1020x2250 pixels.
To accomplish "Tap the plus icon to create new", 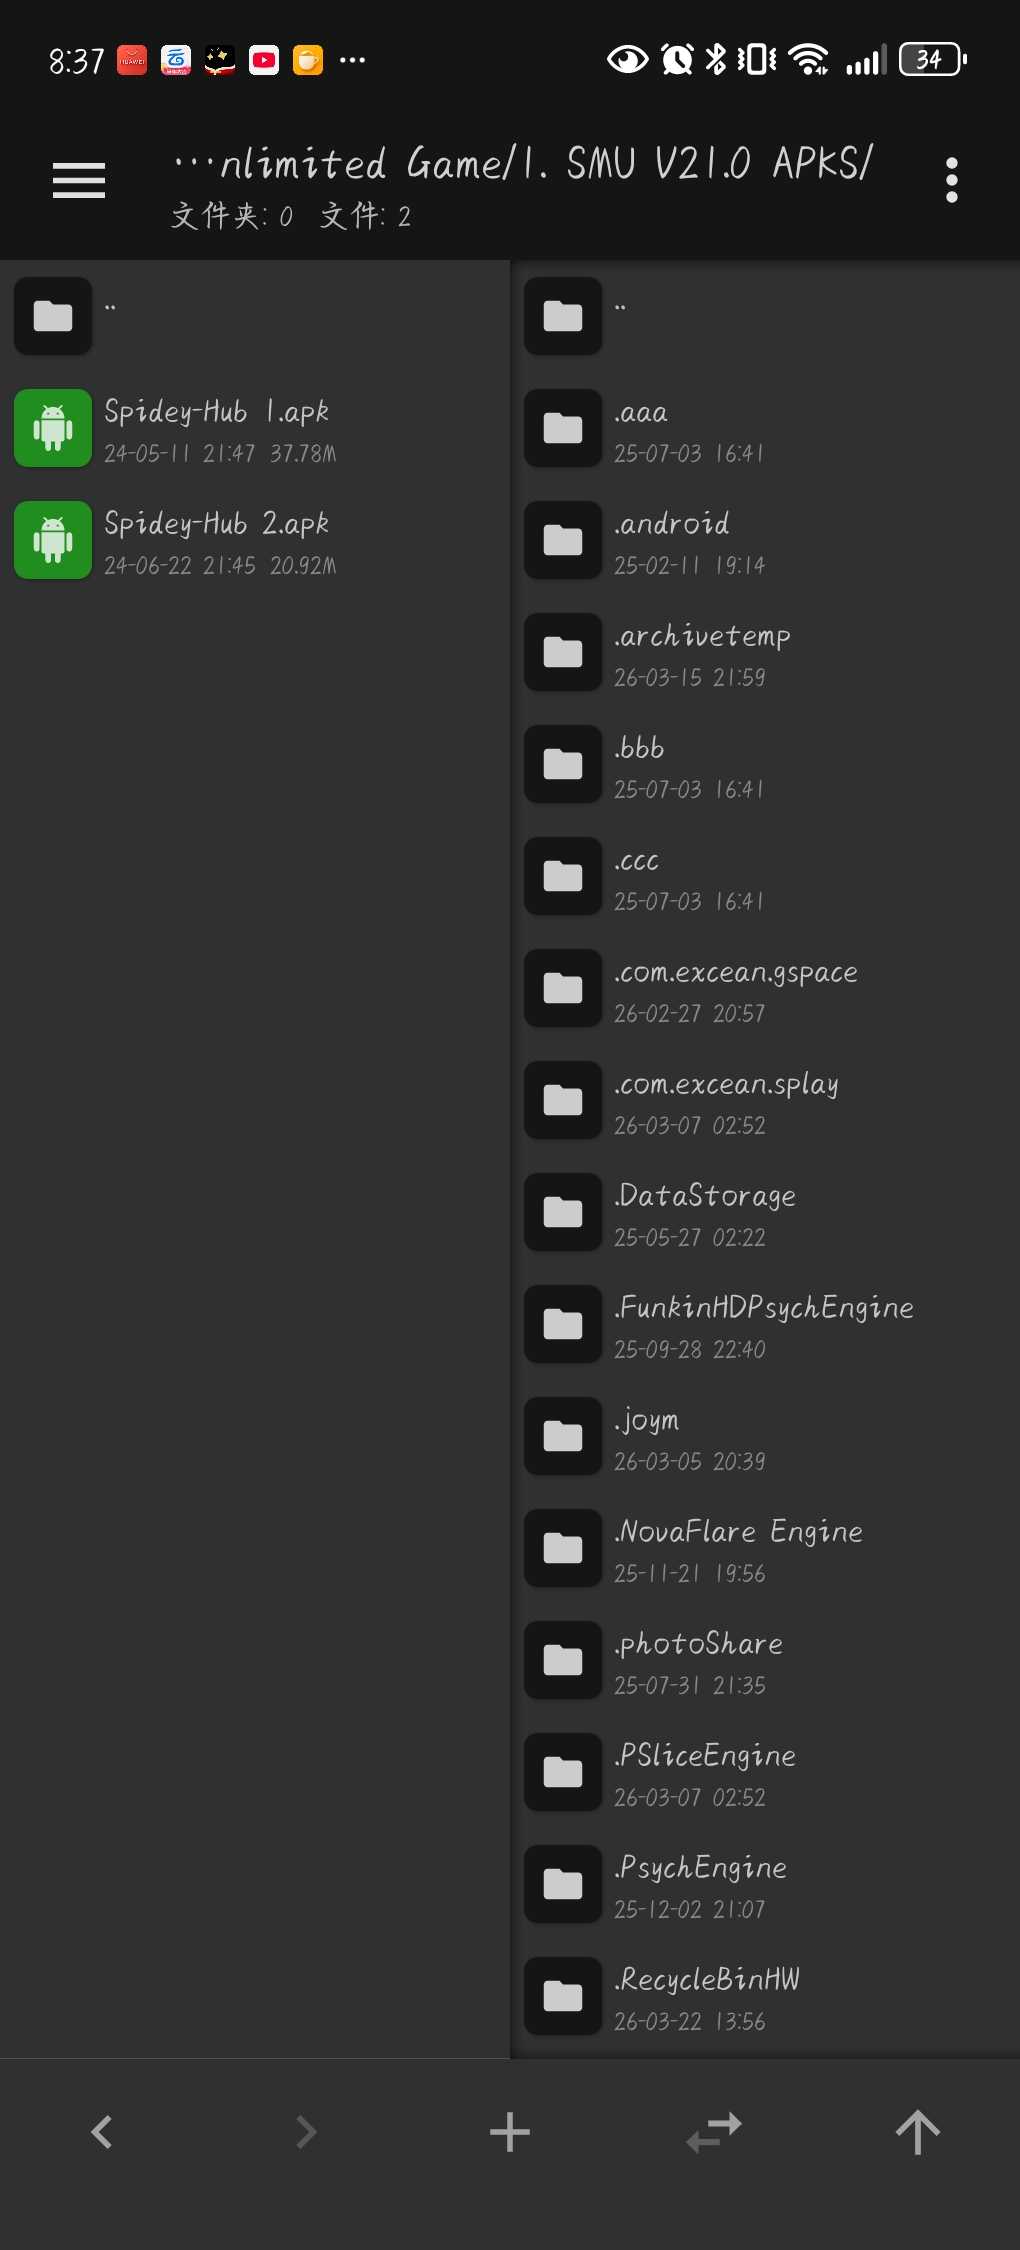I will (510, 2131).
